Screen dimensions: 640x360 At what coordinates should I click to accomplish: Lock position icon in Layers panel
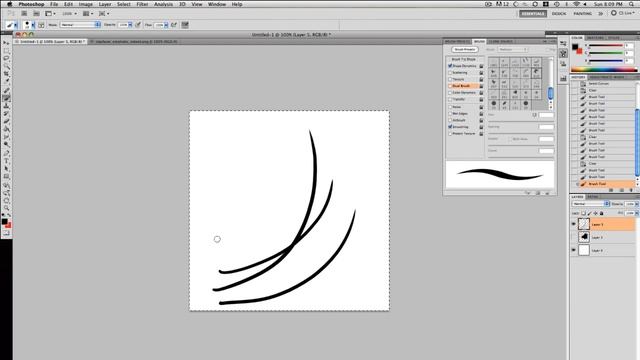[x=595, y=213]
